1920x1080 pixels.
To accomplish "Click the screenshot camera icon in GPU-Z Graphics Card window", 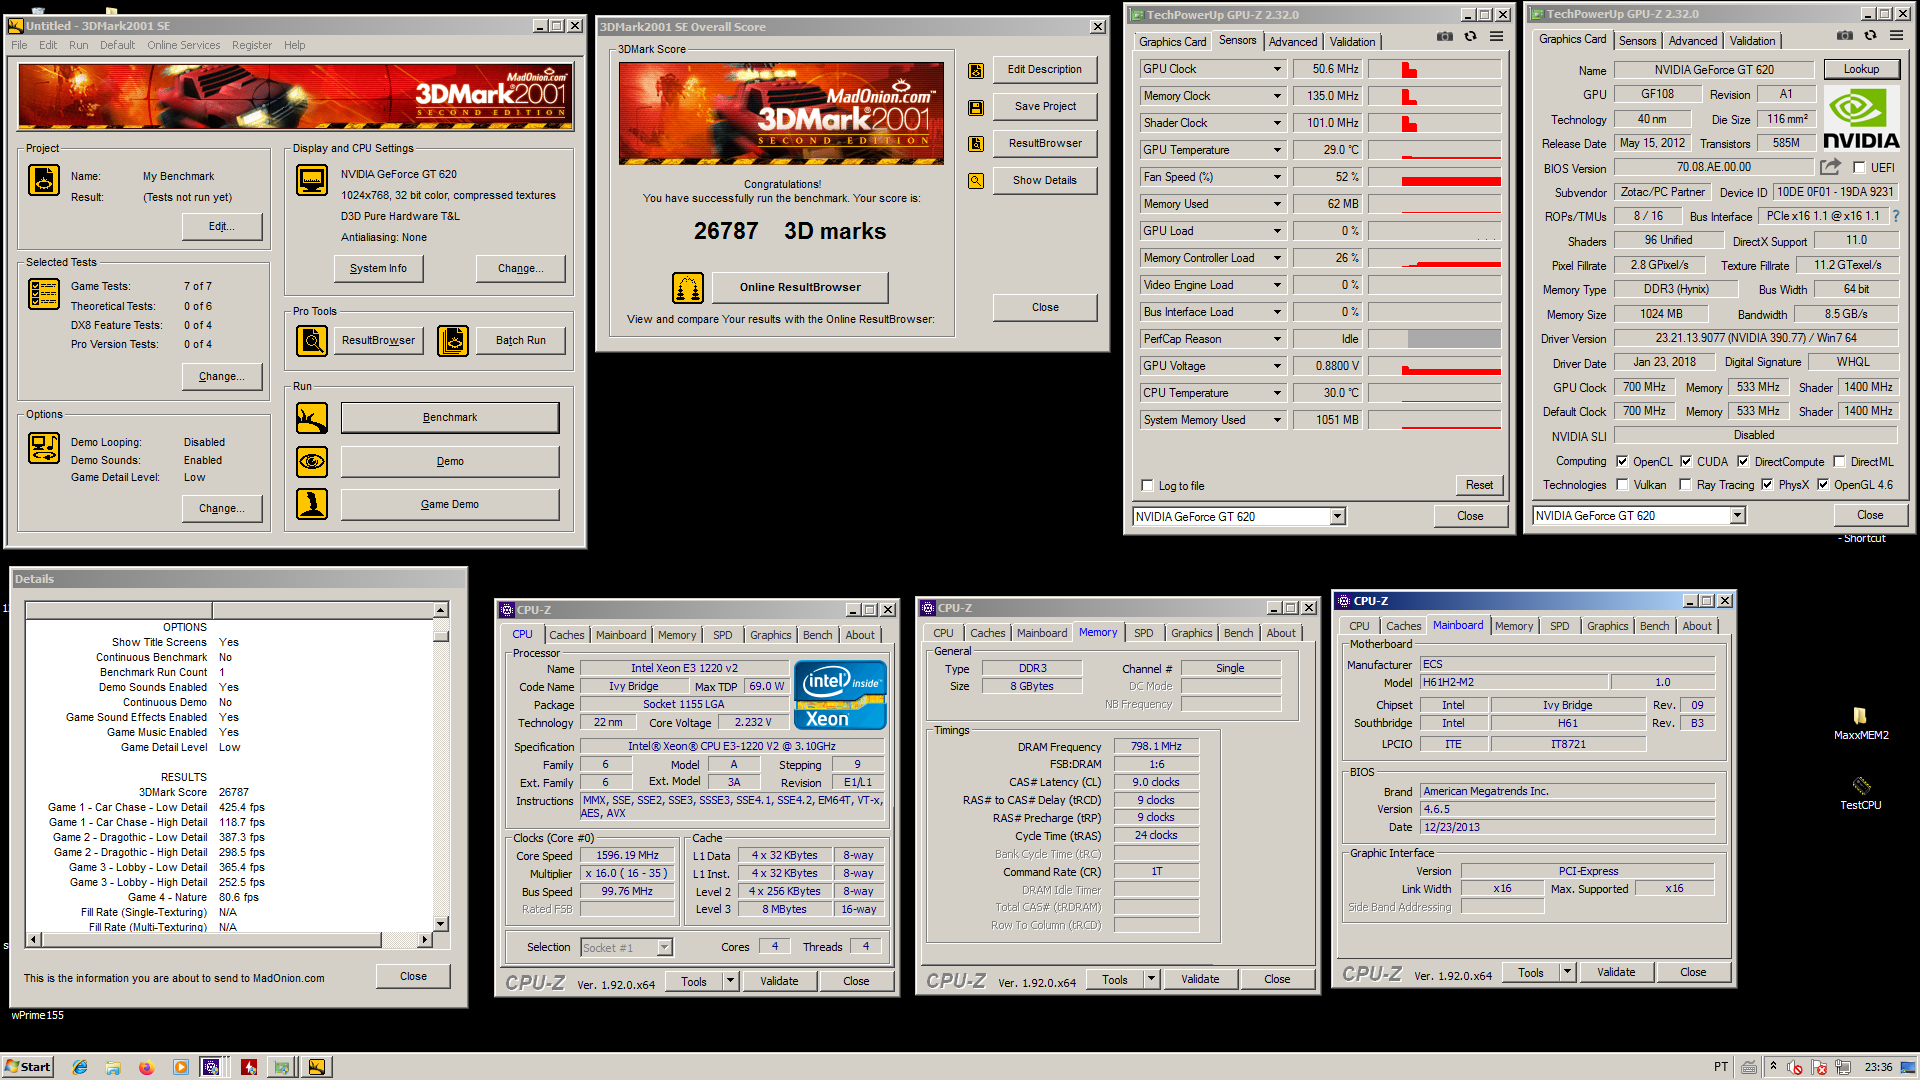I will (x=1845, y=36).
